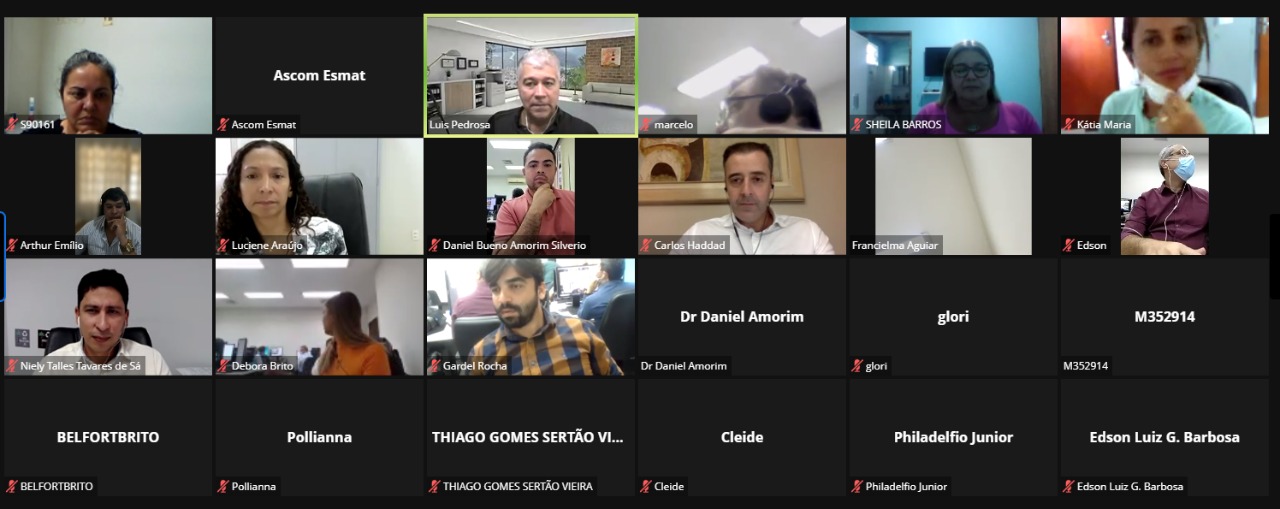Screen dimensions: 1280x509
Task: Select the Francielma Aguiar video tile
Action: 953,196
